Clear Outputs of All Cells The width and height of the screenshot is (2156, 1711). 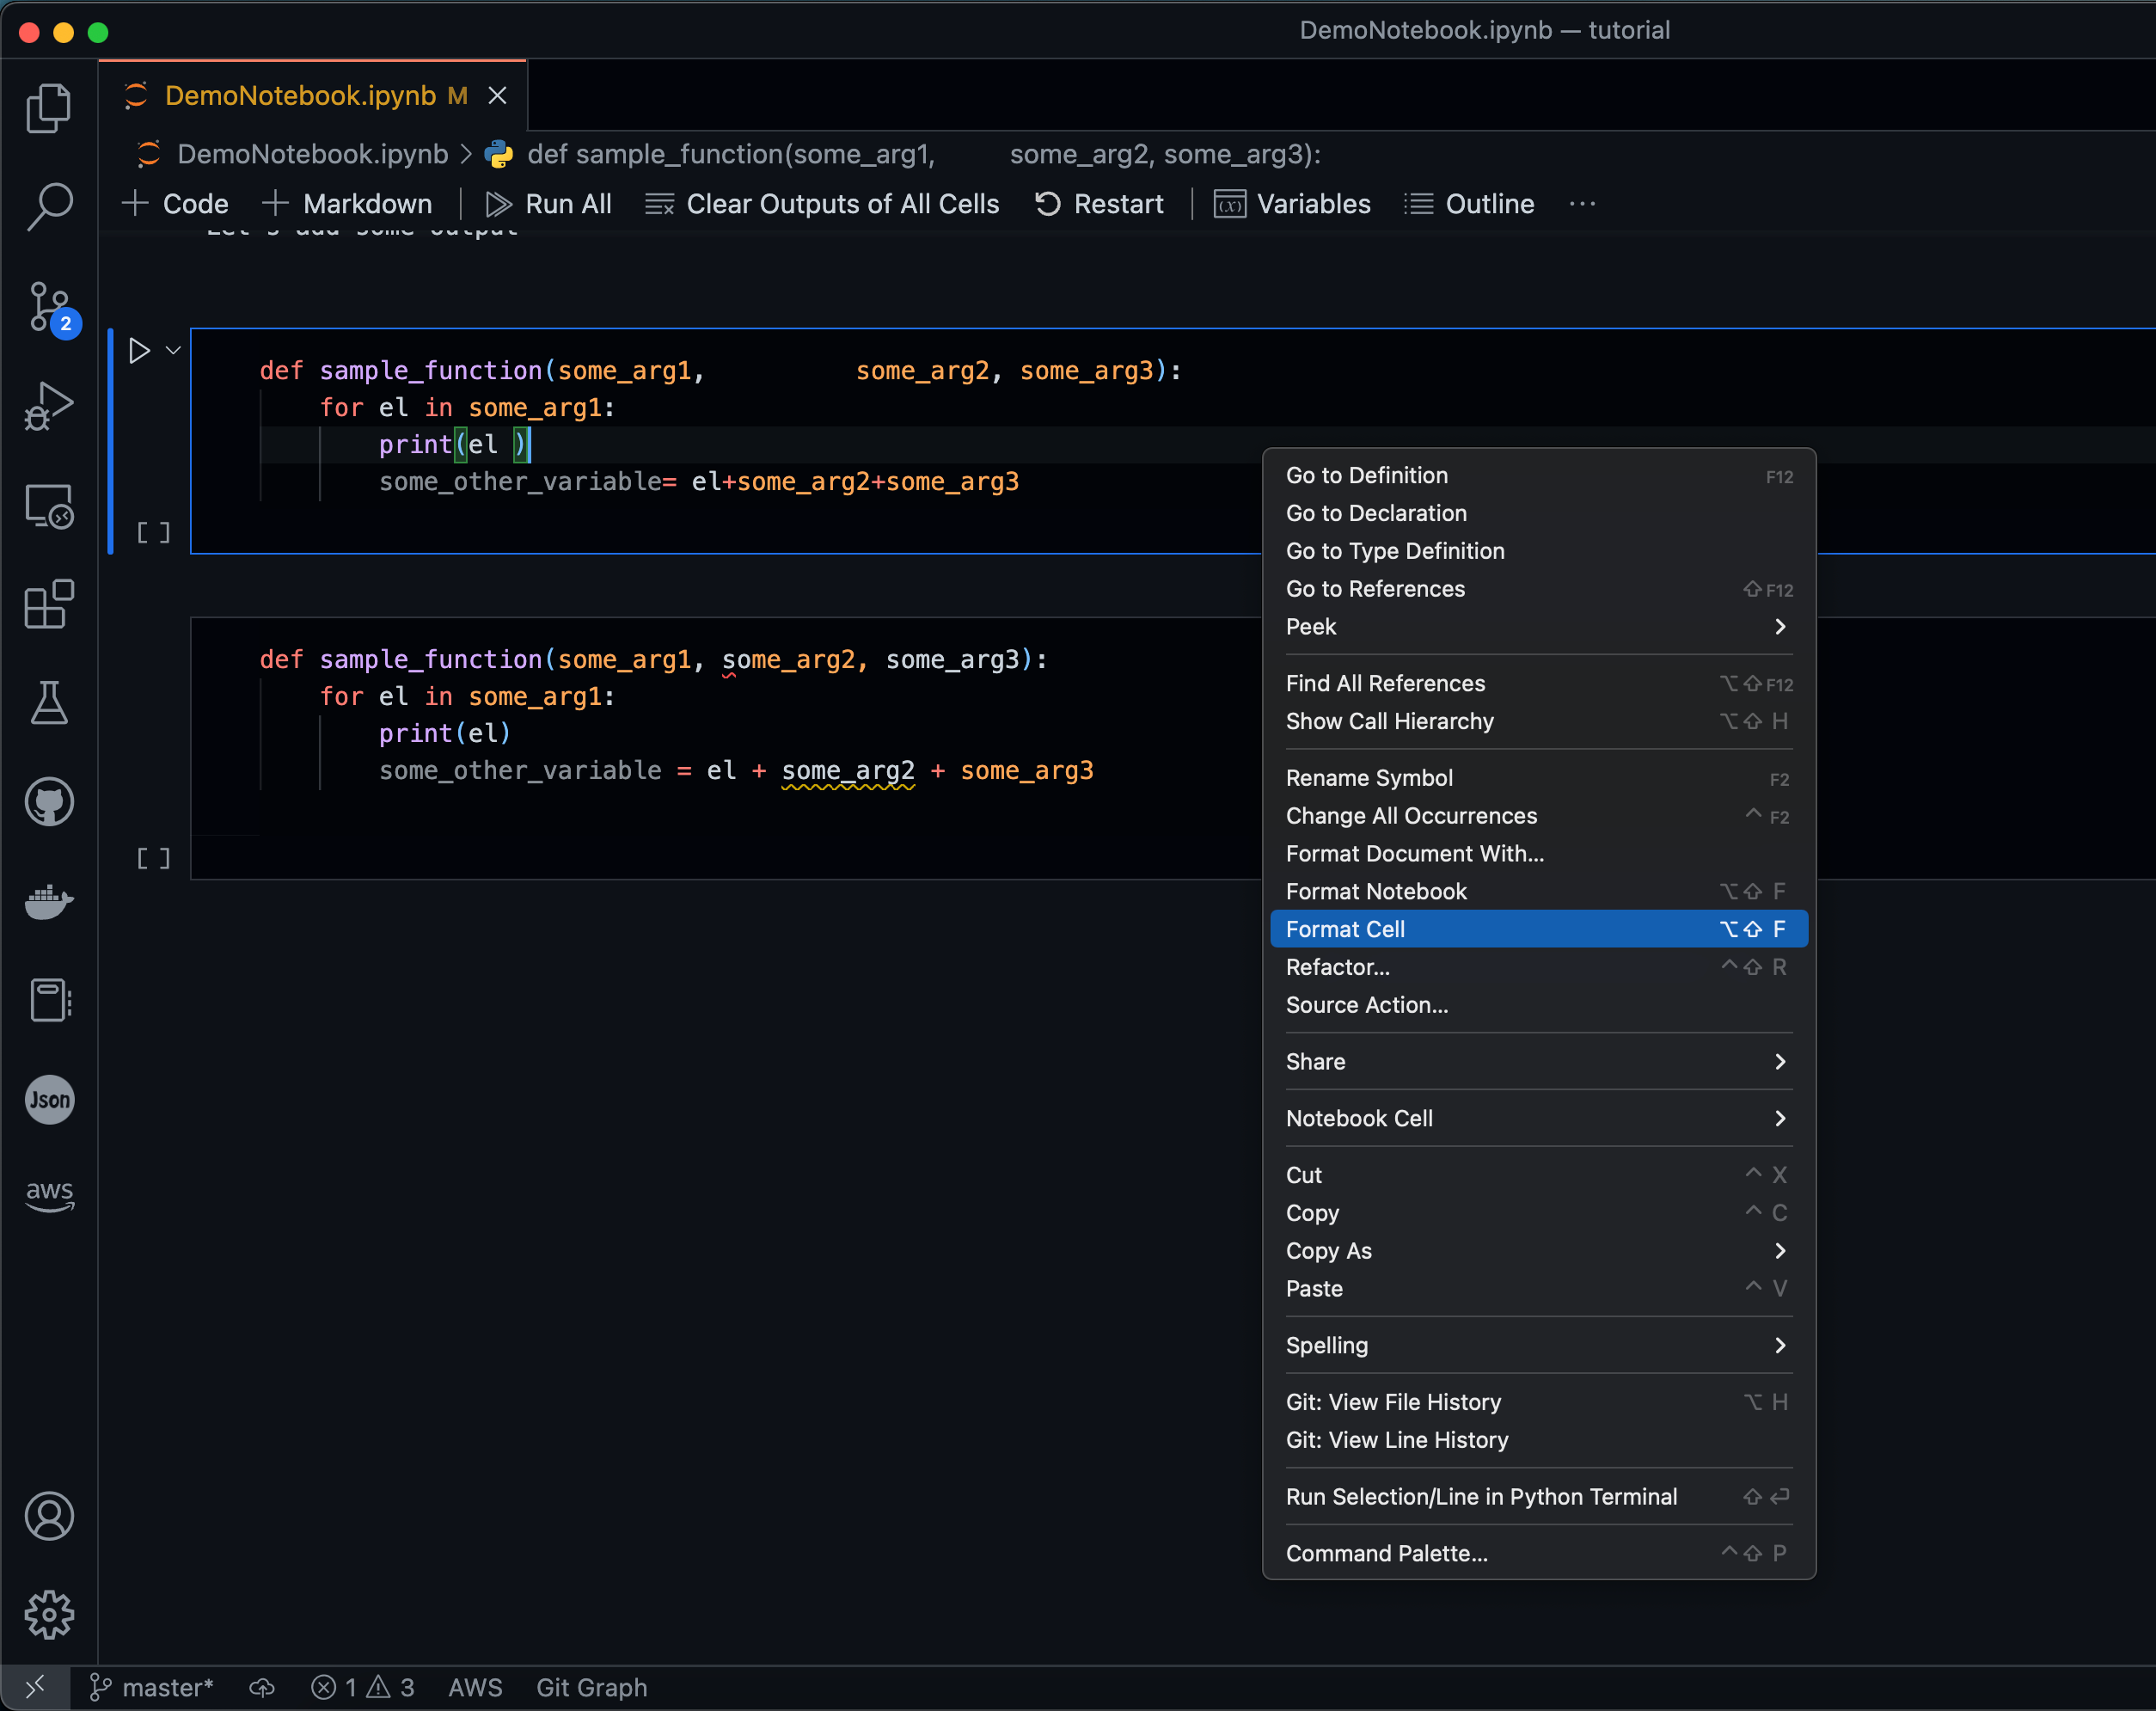coord(822,204)
